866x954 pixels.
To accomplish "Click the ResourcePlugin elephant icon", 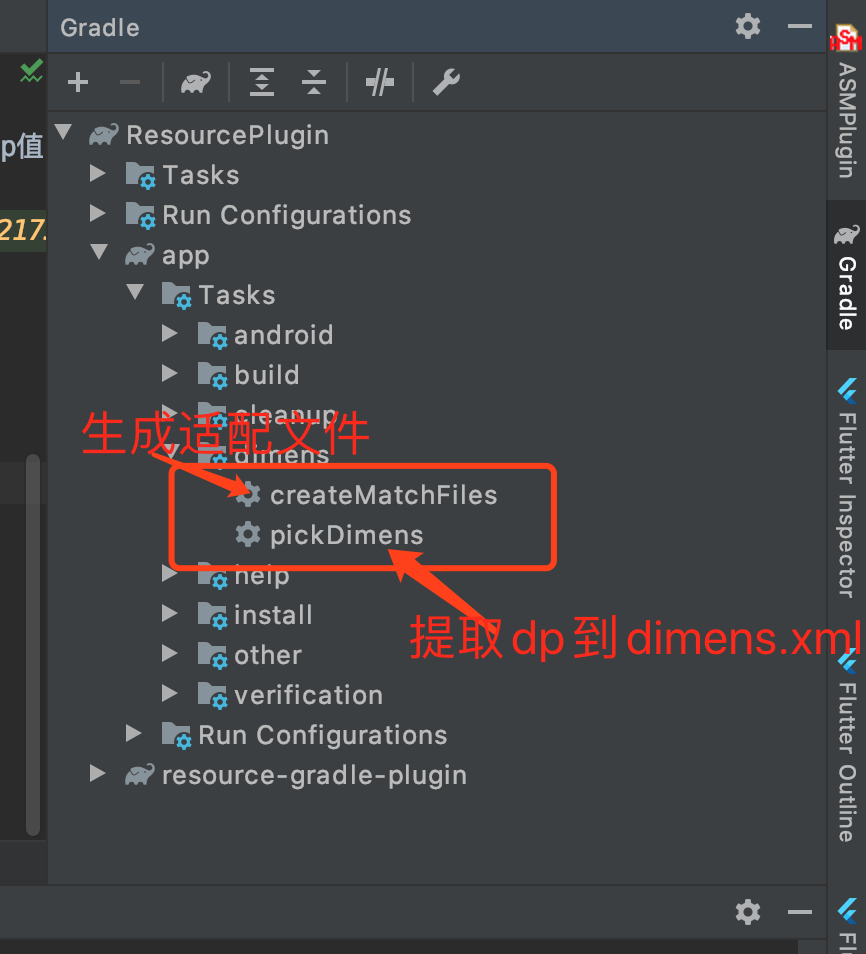I will [x=103, y=134].
